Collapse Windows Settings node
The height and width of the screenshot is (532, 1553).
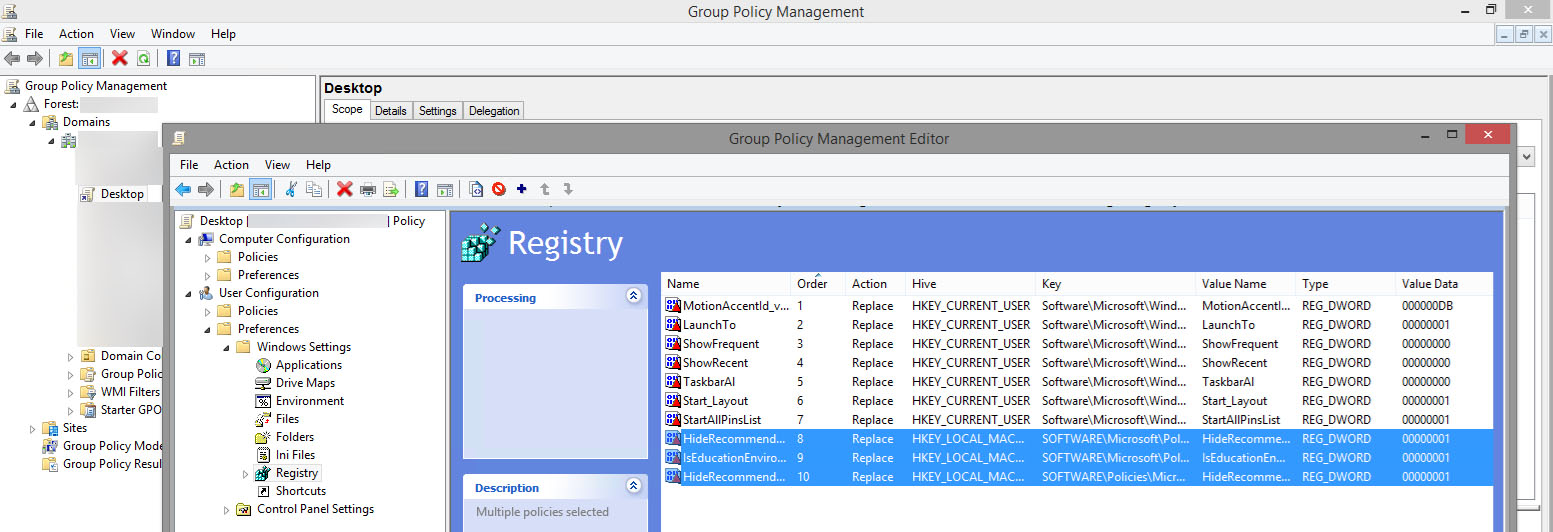click(x=227, y=348)
